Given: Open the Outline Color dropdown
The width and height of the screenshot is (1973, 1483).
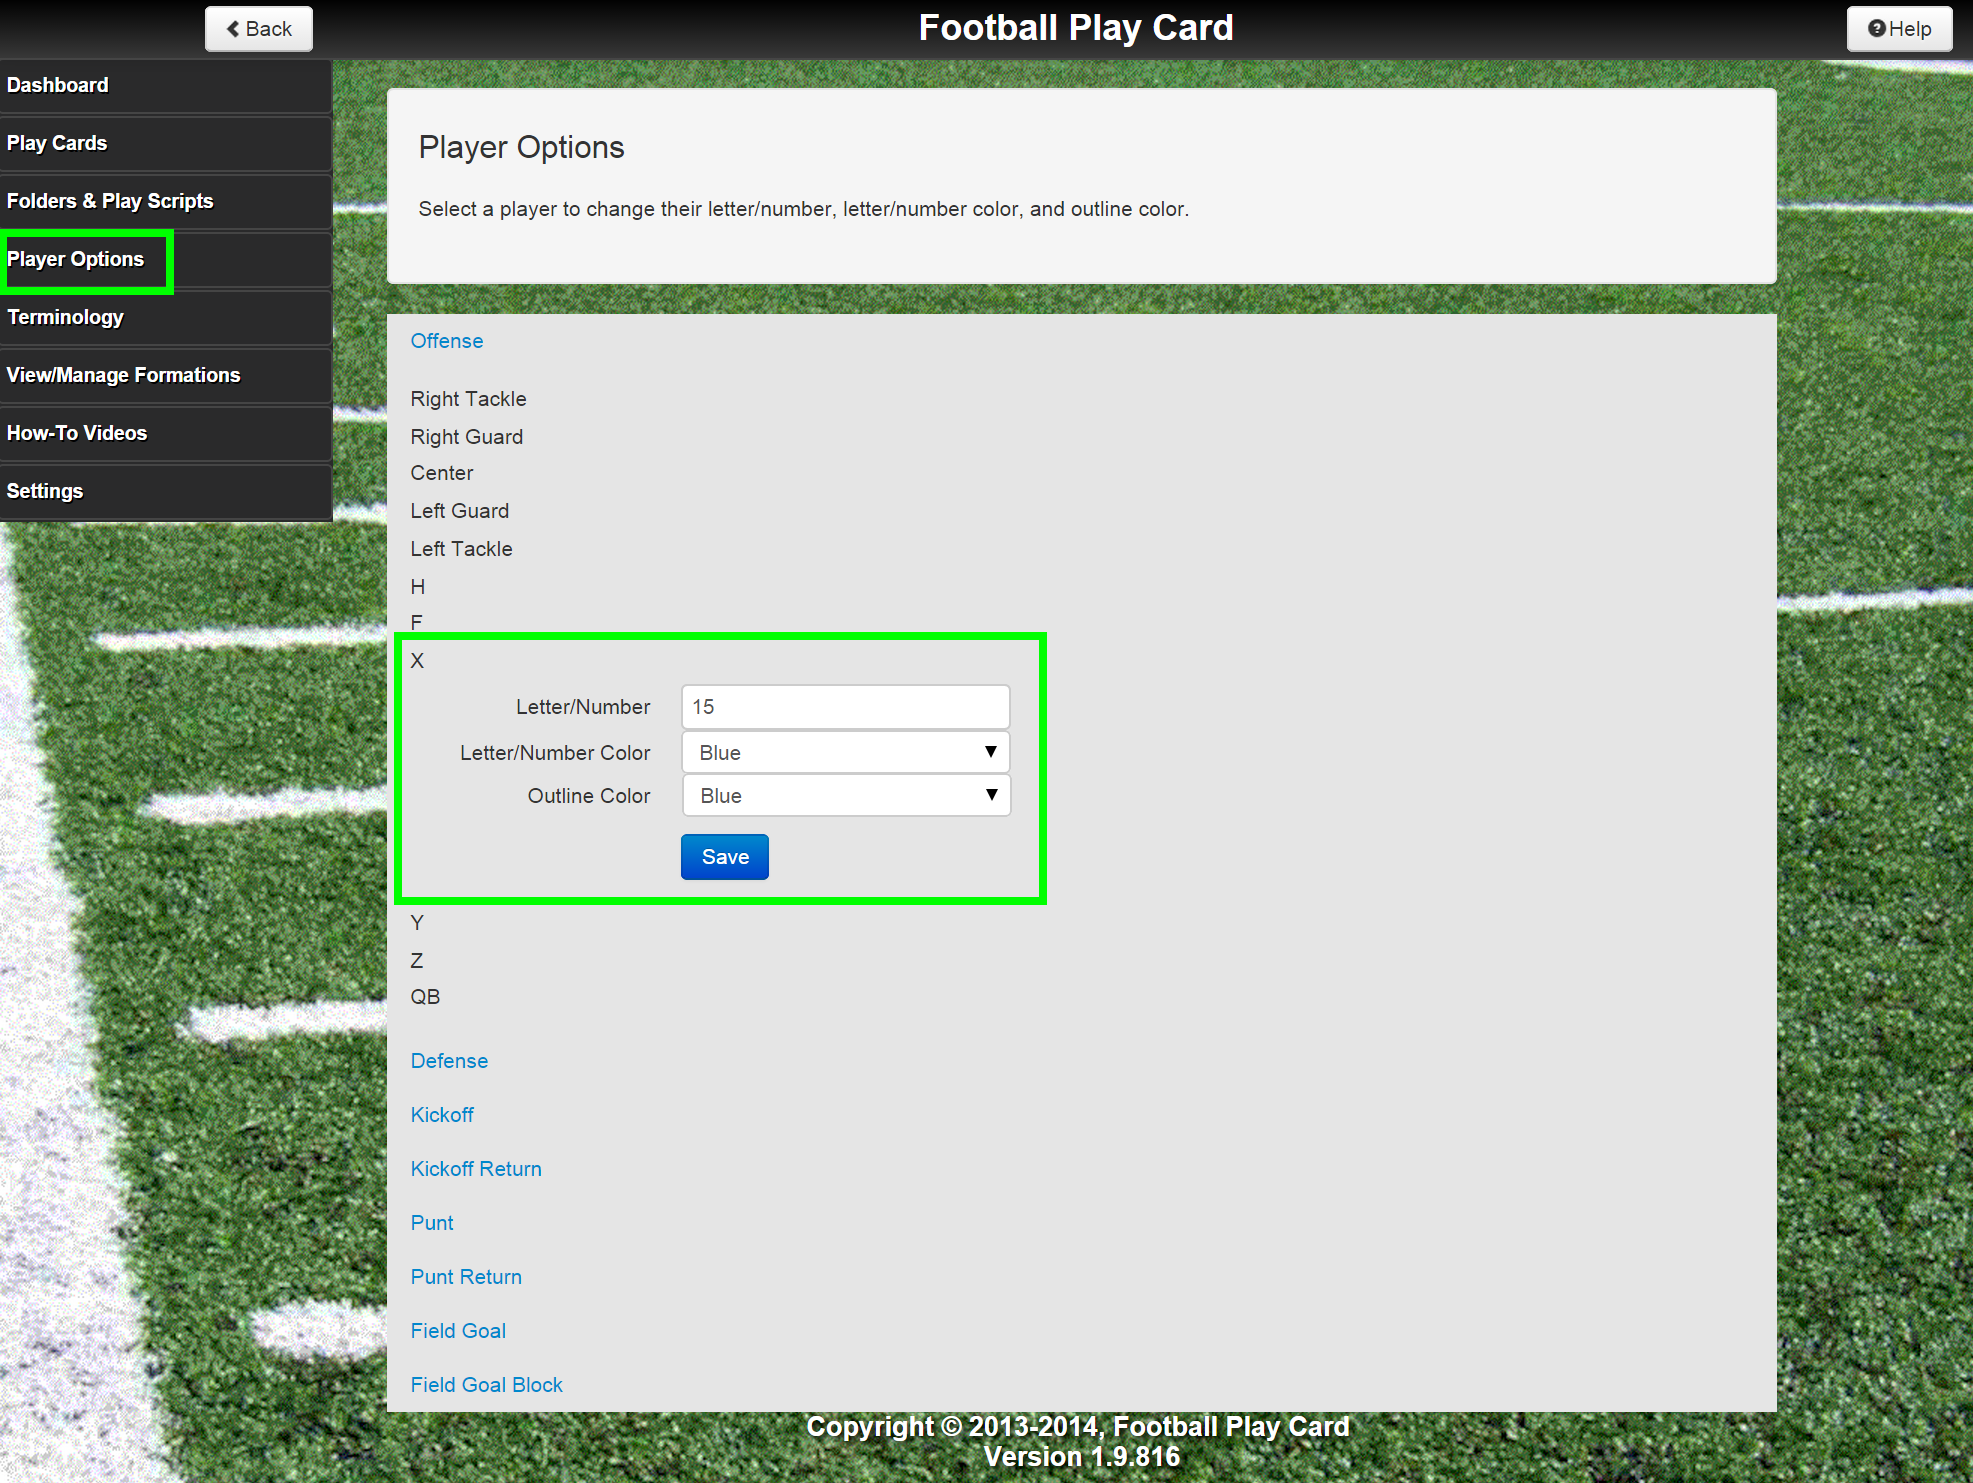Looking at the screenshot, I should tap(845, 796).
